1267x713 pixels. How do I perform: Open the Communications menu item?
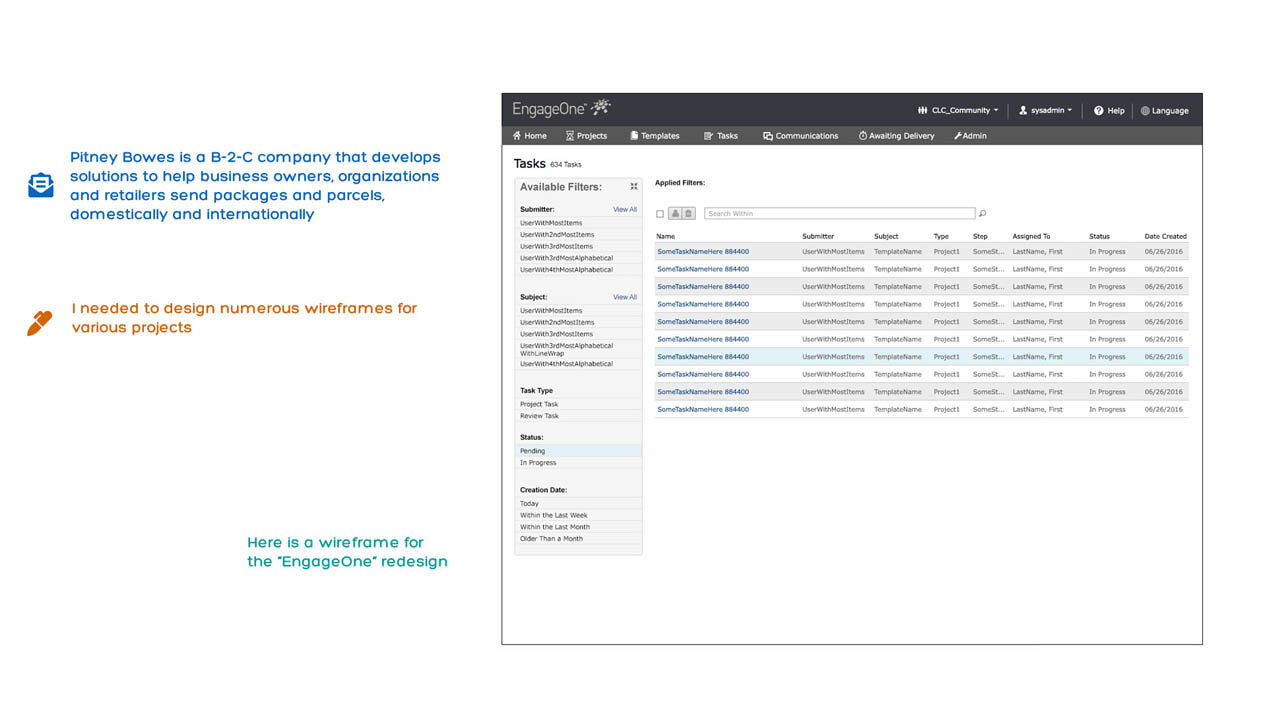[800, 136]
